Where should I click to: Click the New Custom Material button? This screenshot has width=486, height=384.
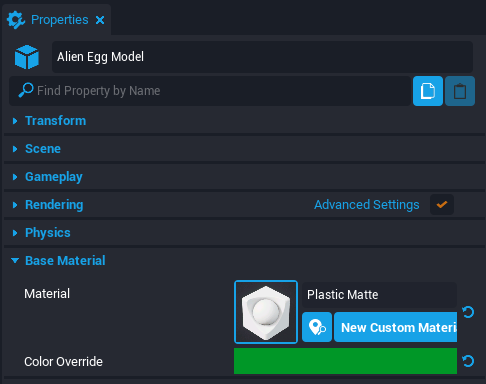(x=395, y=327)
